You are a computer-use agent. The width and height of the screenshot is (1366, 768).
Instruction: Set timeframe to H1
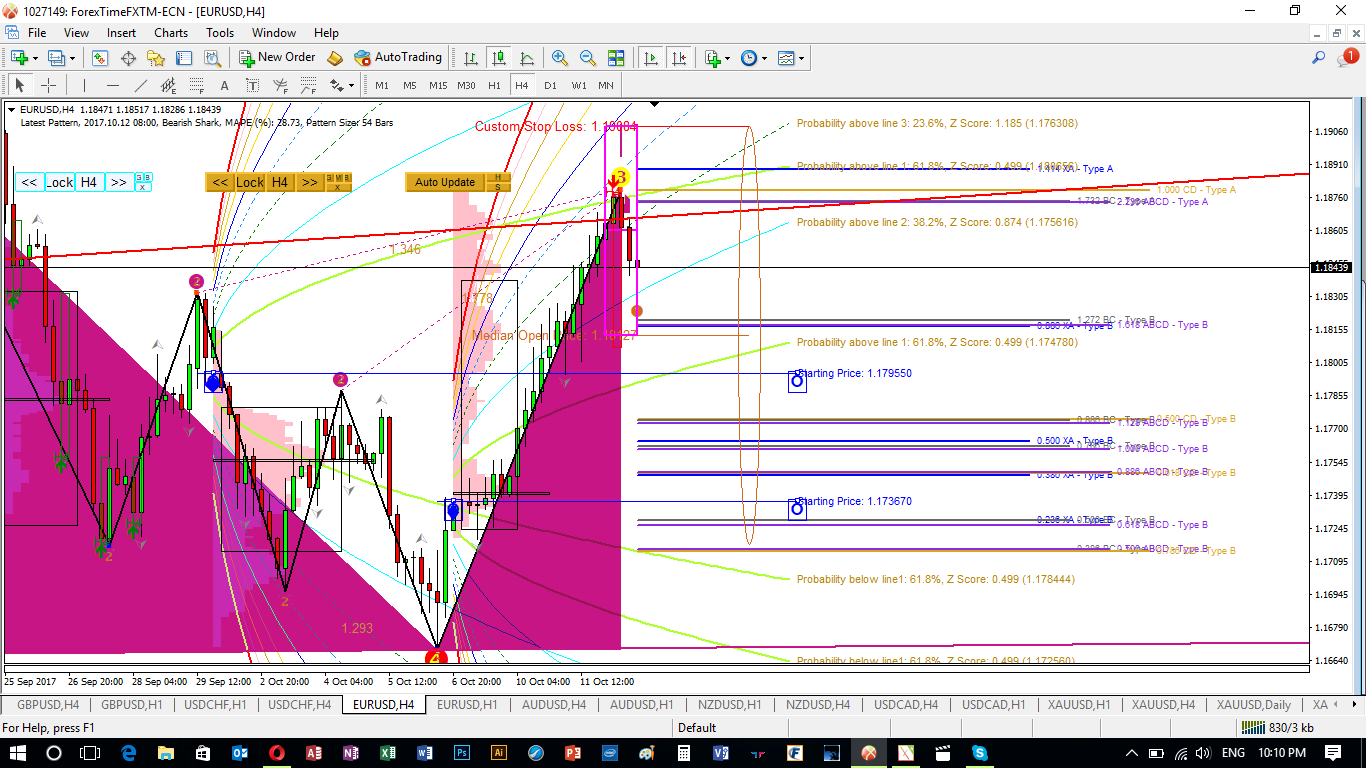pos(494,85)
